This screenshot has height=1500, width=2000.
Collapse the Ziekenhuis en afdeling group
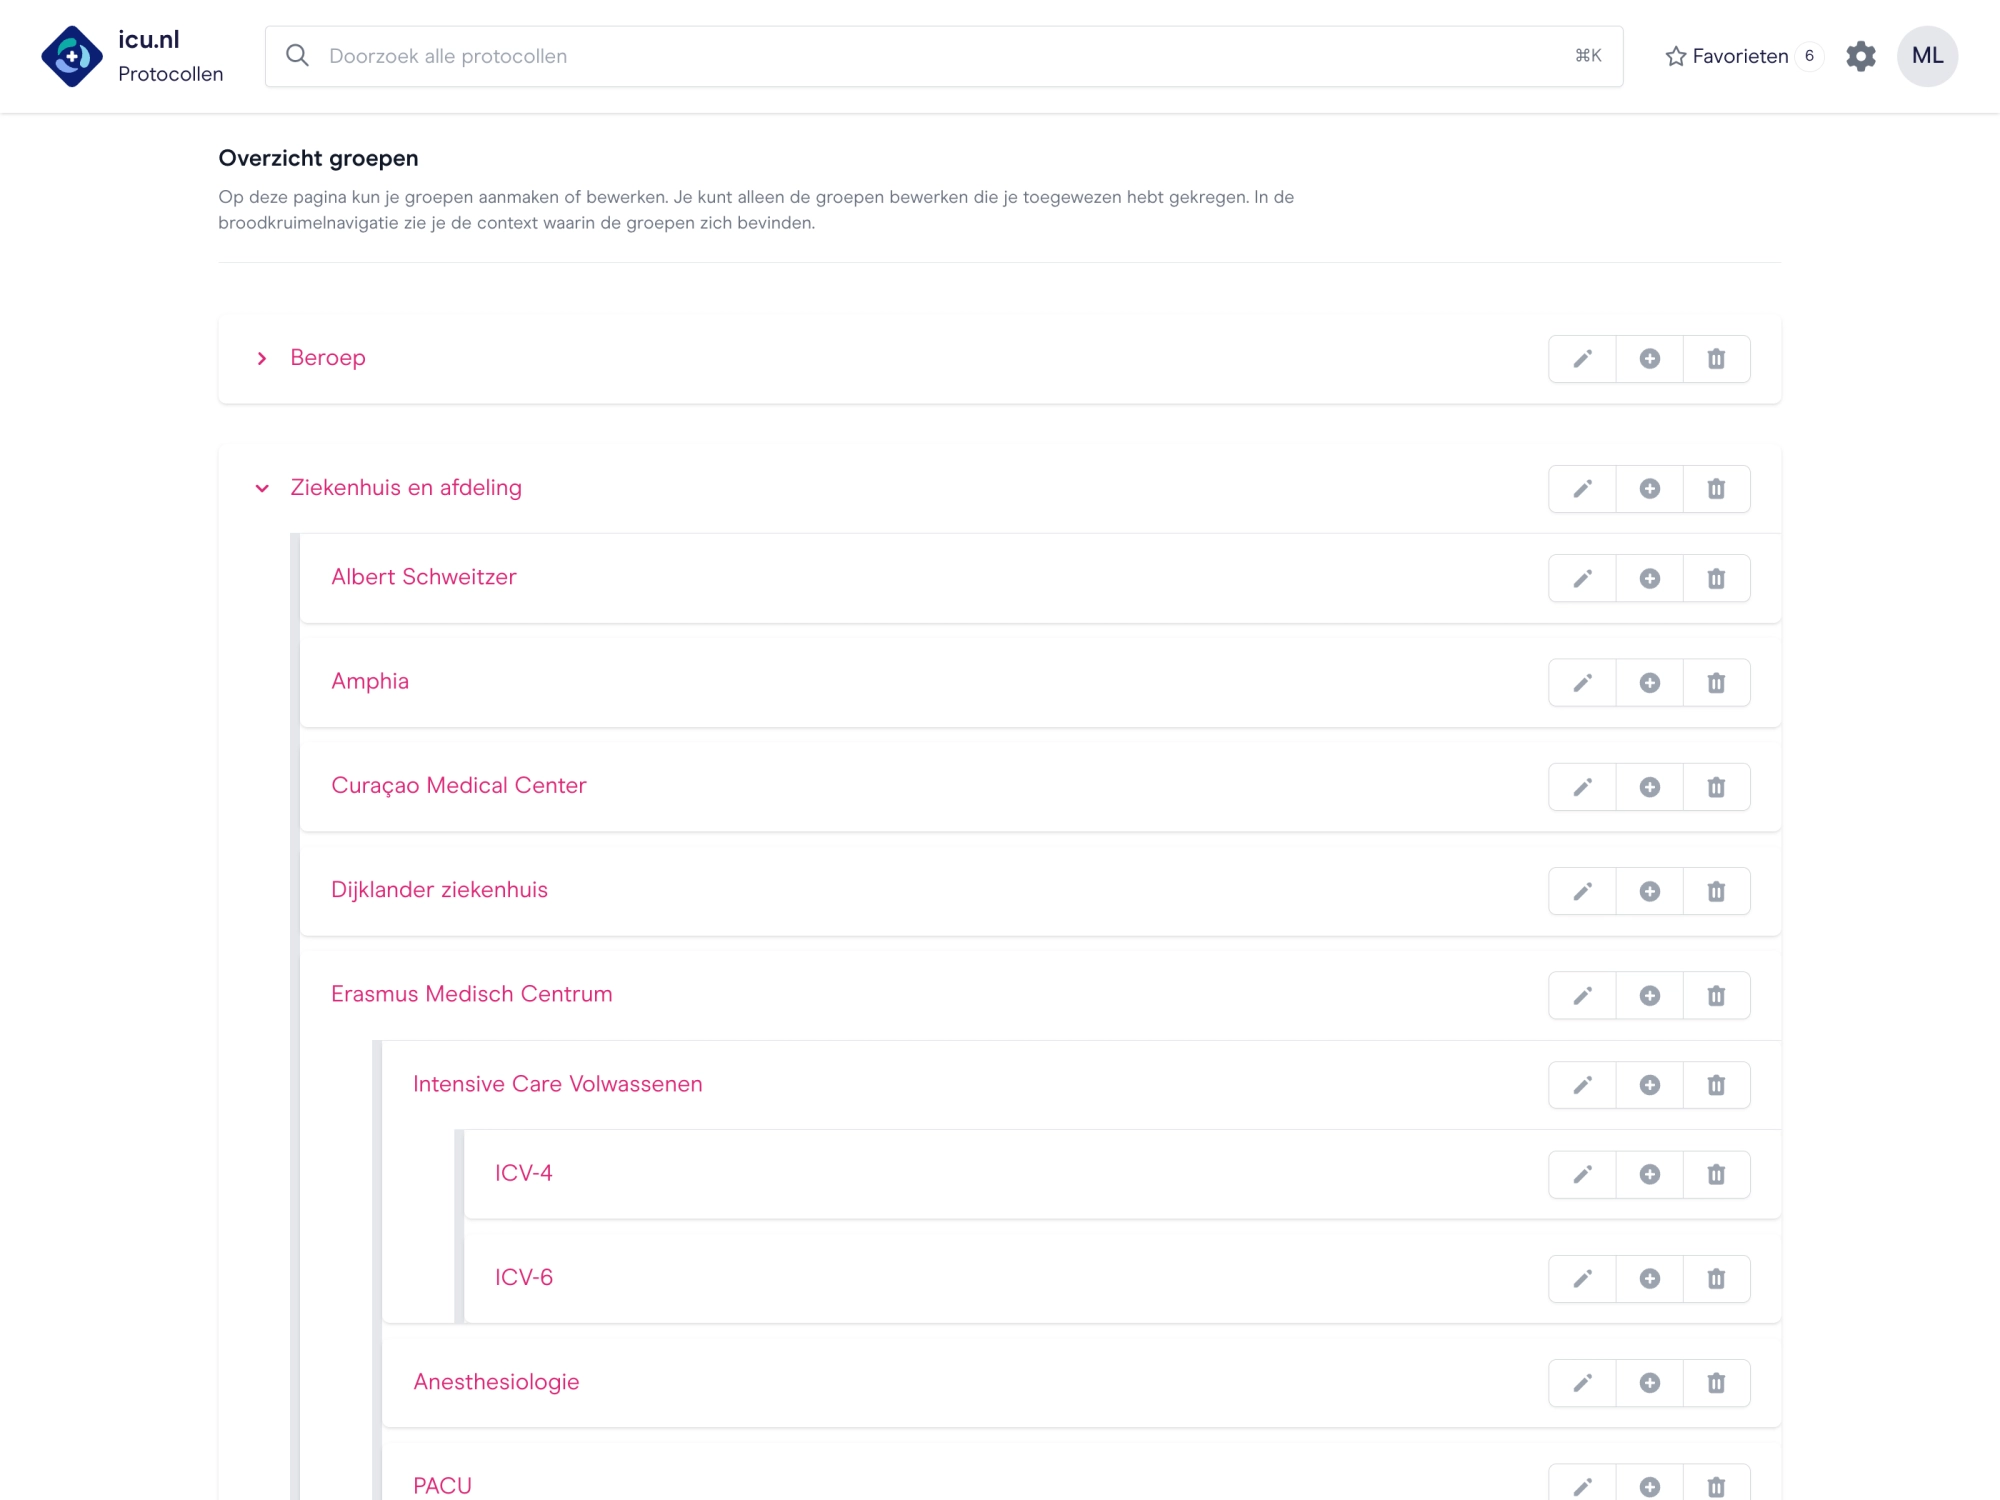click(262, 489)
